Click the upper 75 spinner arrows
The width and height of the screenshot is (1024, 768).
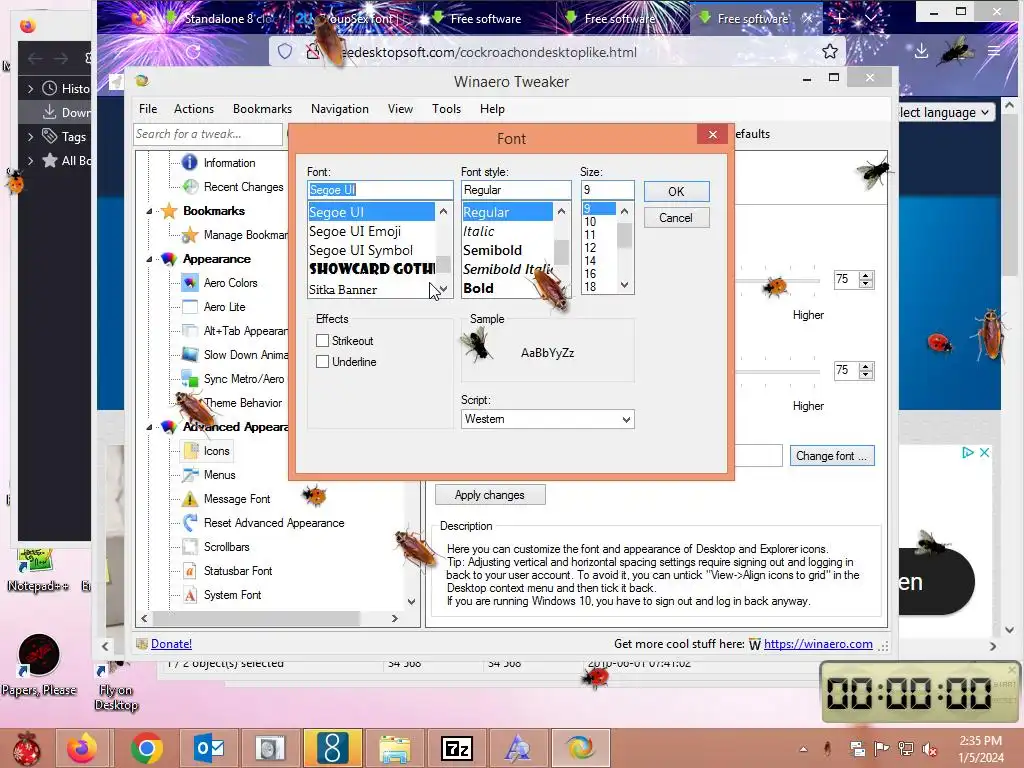point(866,280)
